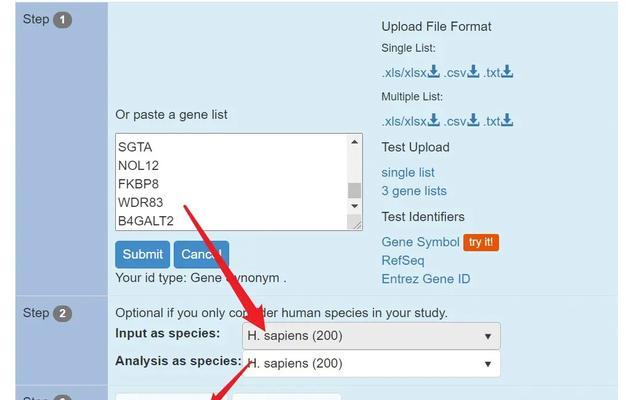The width and height of the screenshot is (626, 400).
Task: Click inside the pasted gene list textarea
Action: tap(232, 182)
